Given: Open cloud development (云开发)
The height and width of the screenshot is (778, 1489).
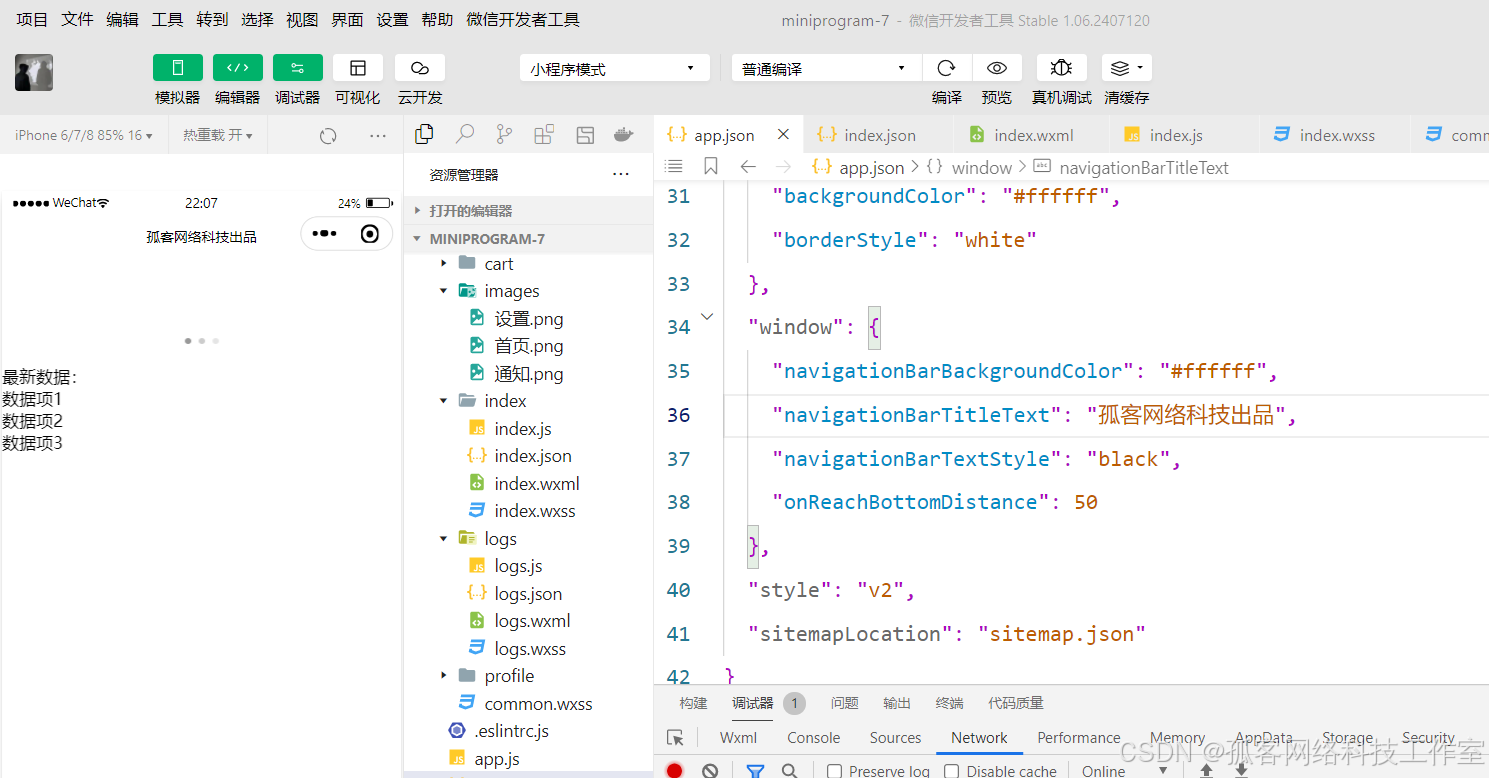Looking at the screenshot, I should pos(420,67).
